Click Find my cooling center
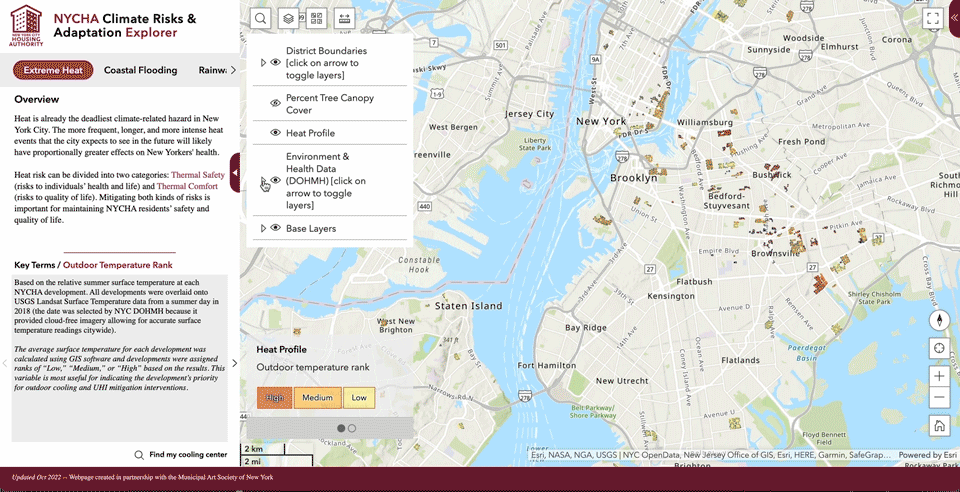This screenshot has width=960, height=492. coord(188,455)
